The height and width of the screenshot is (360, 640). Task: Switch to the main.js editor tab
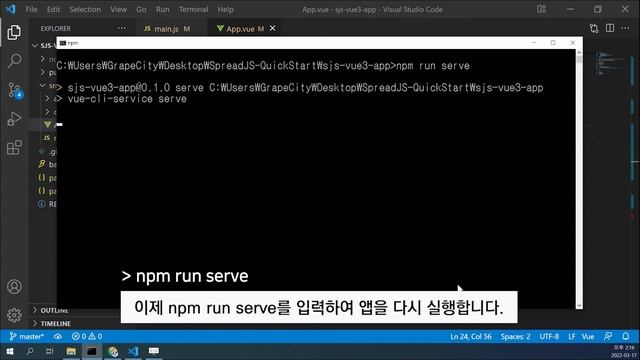click(167, 29)
